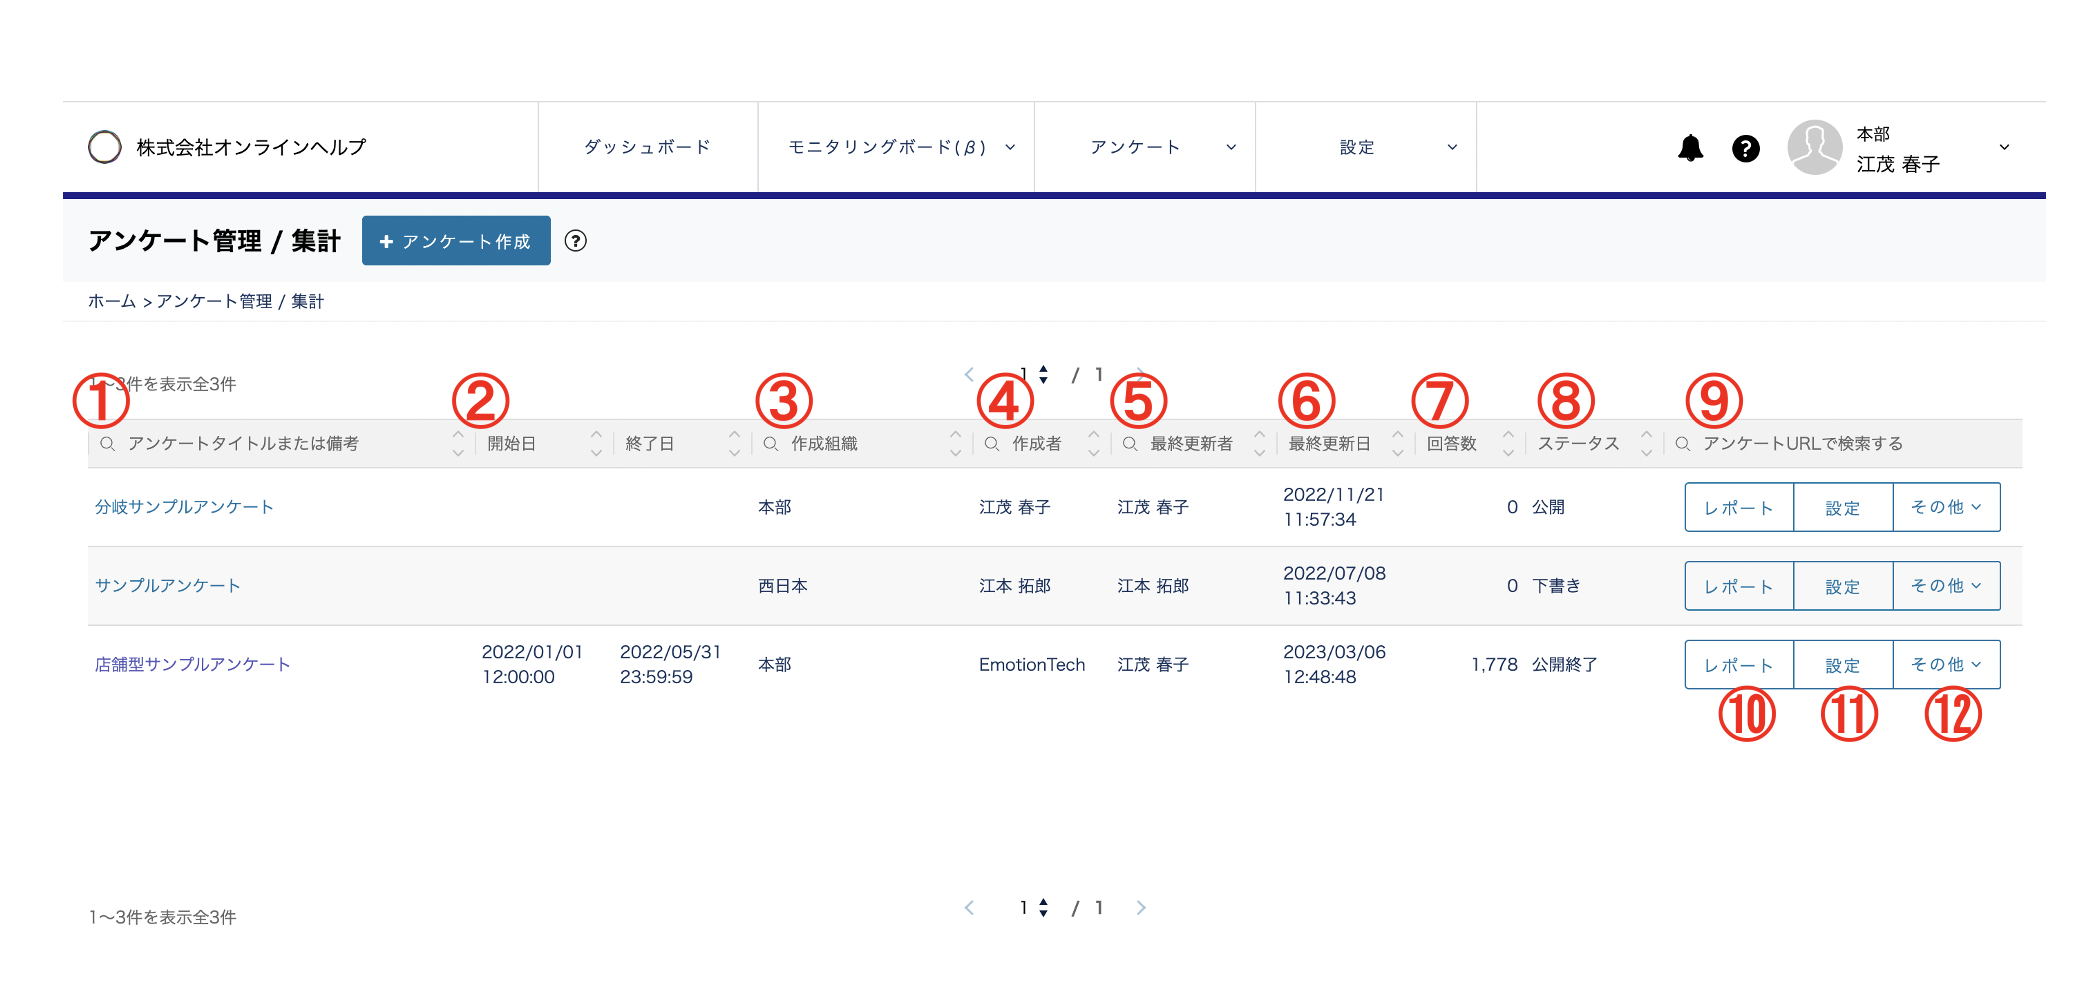
Task: Click 2022/01/01 12:00:00 start date cell
Action: [532, 665]
